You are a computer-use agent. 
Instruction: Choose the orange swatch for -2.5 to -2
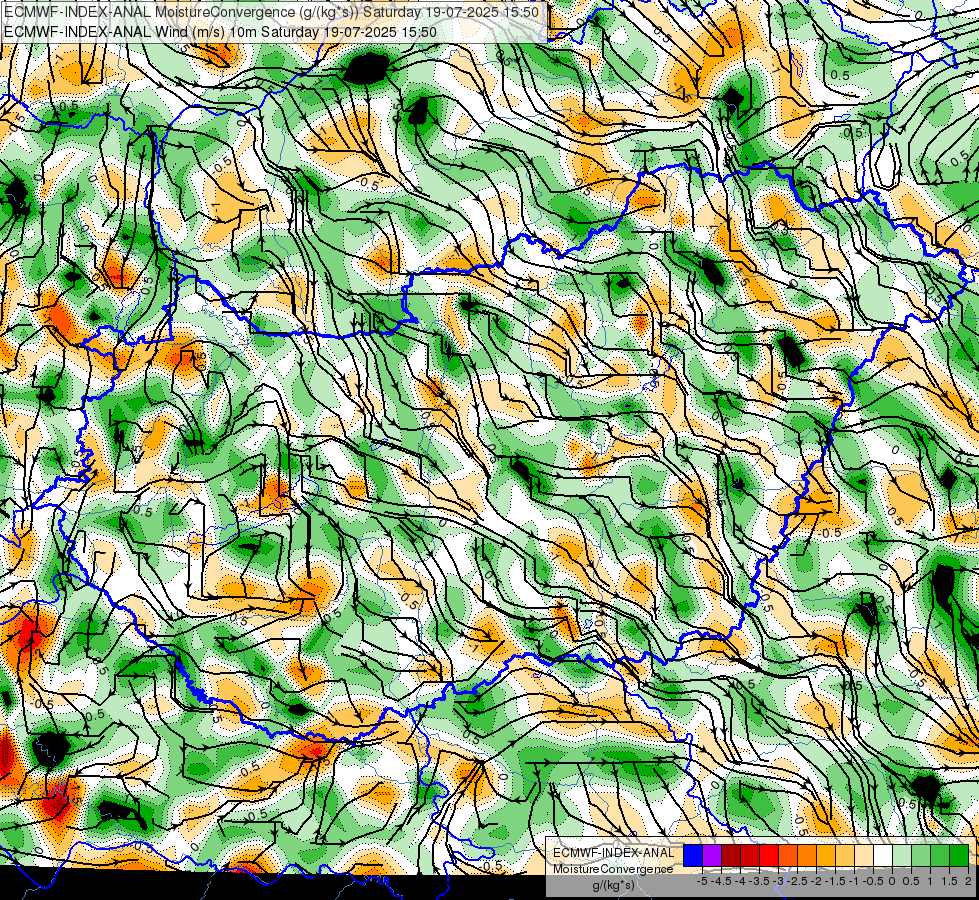pos(807,856)
